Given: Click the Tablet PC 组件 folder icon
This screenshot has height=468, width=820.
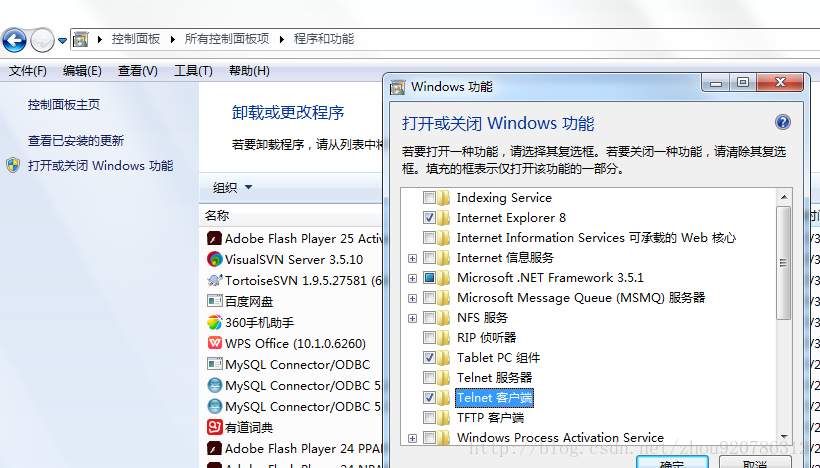Looking at the screenshot, I should coord(443,358).
